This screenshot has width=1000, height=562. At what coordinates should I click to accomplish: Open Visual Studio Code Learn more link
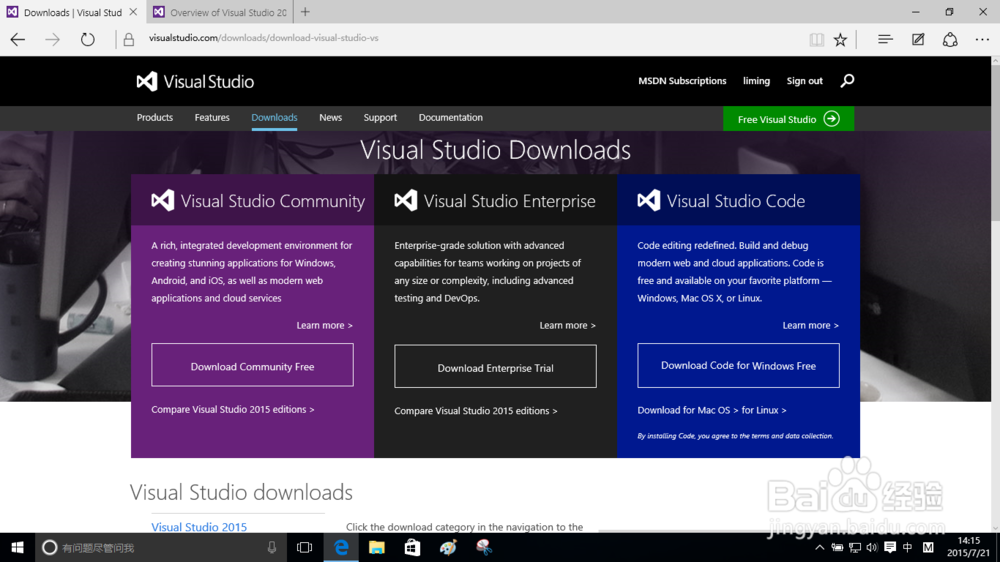coord(810,325)
